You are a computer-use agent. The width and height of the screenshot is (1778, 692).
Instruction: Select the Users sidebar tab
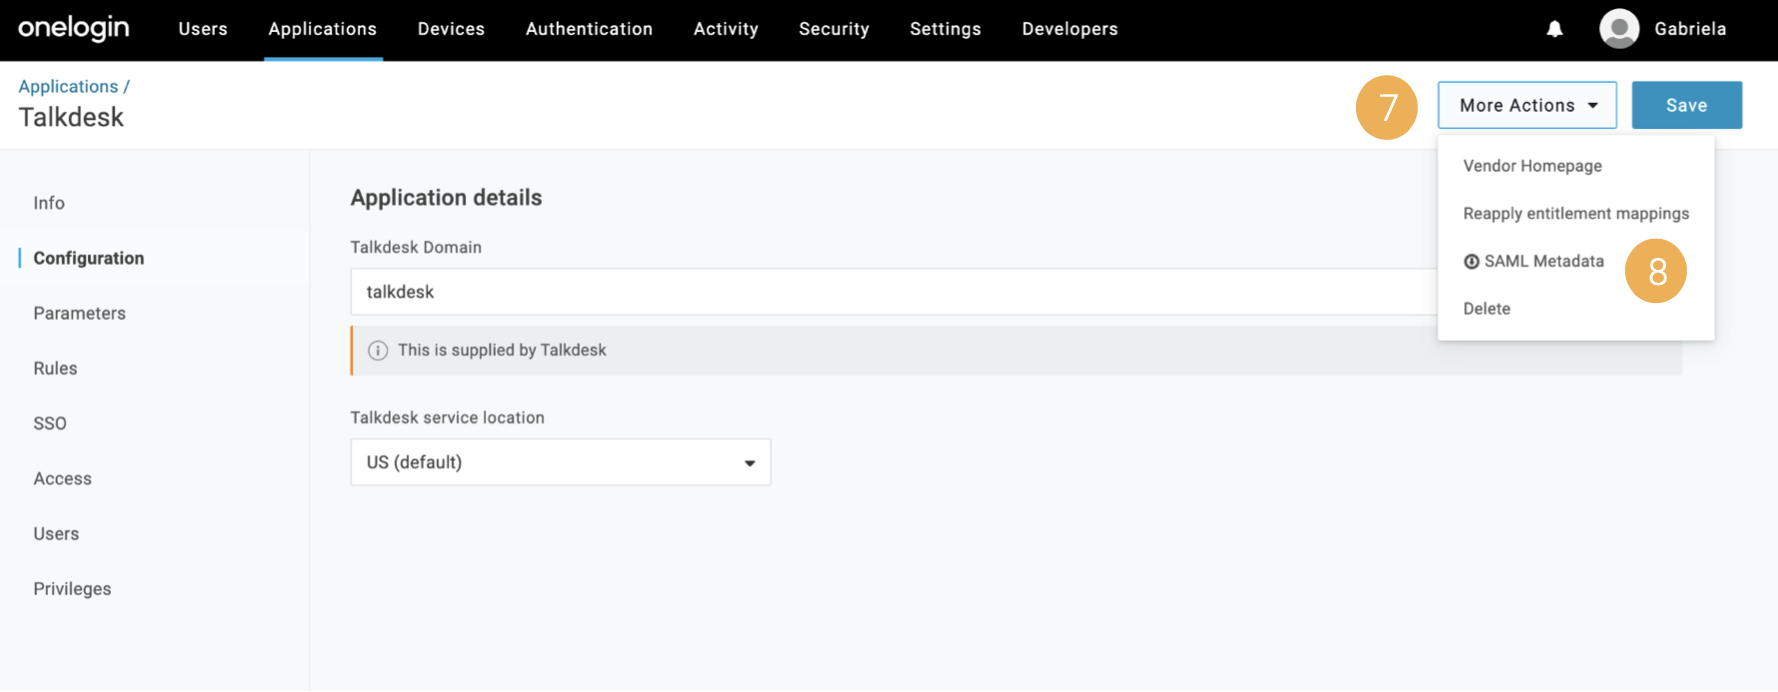pos(56,534)
